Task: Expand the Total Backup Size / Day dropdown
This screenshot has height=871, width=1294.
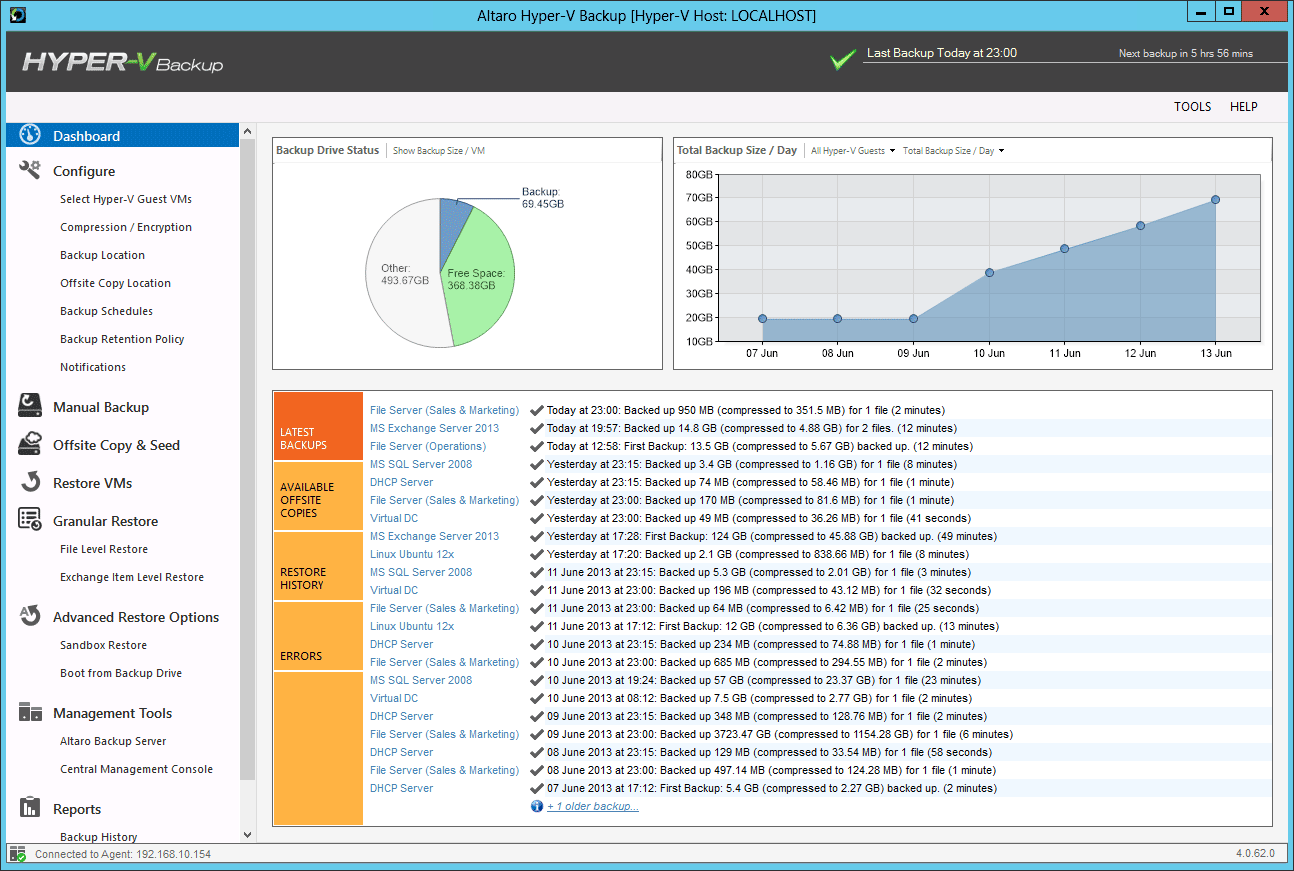Action: 953,151
